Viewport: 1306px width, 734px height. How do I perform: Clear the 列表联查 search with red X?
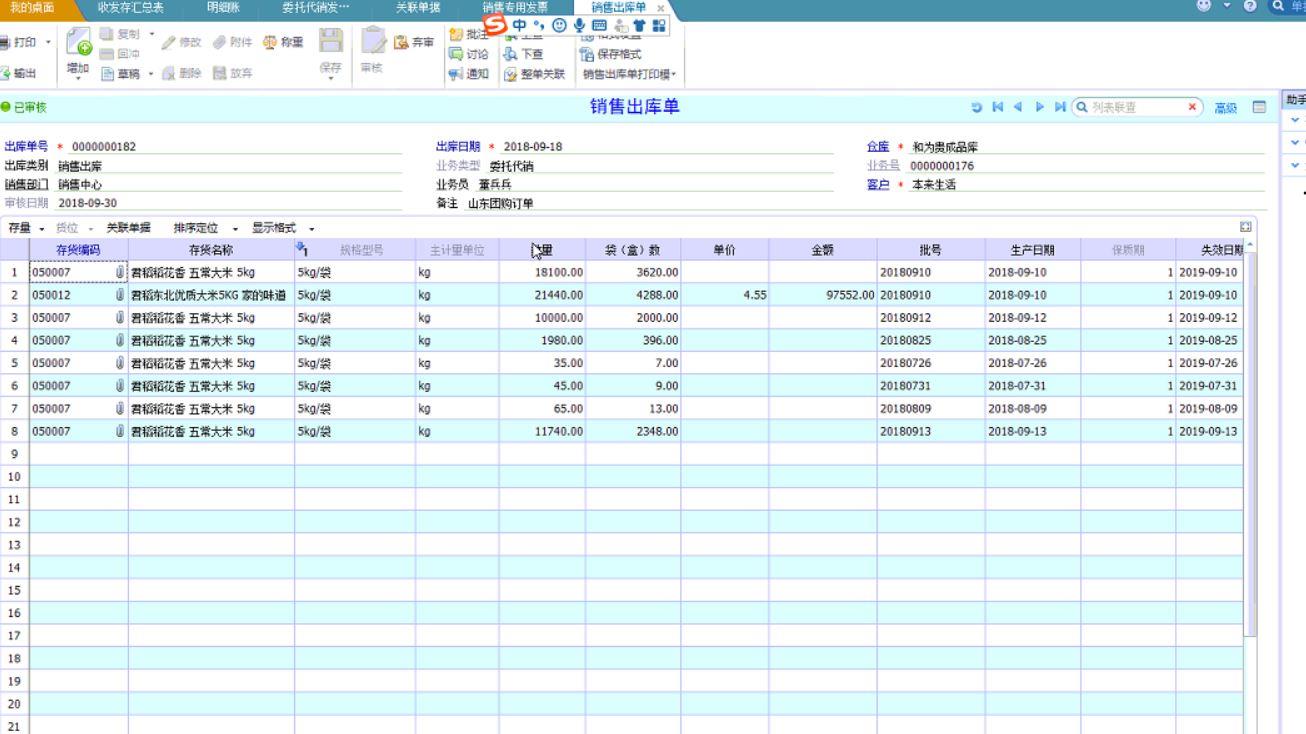coord(1192,107)
